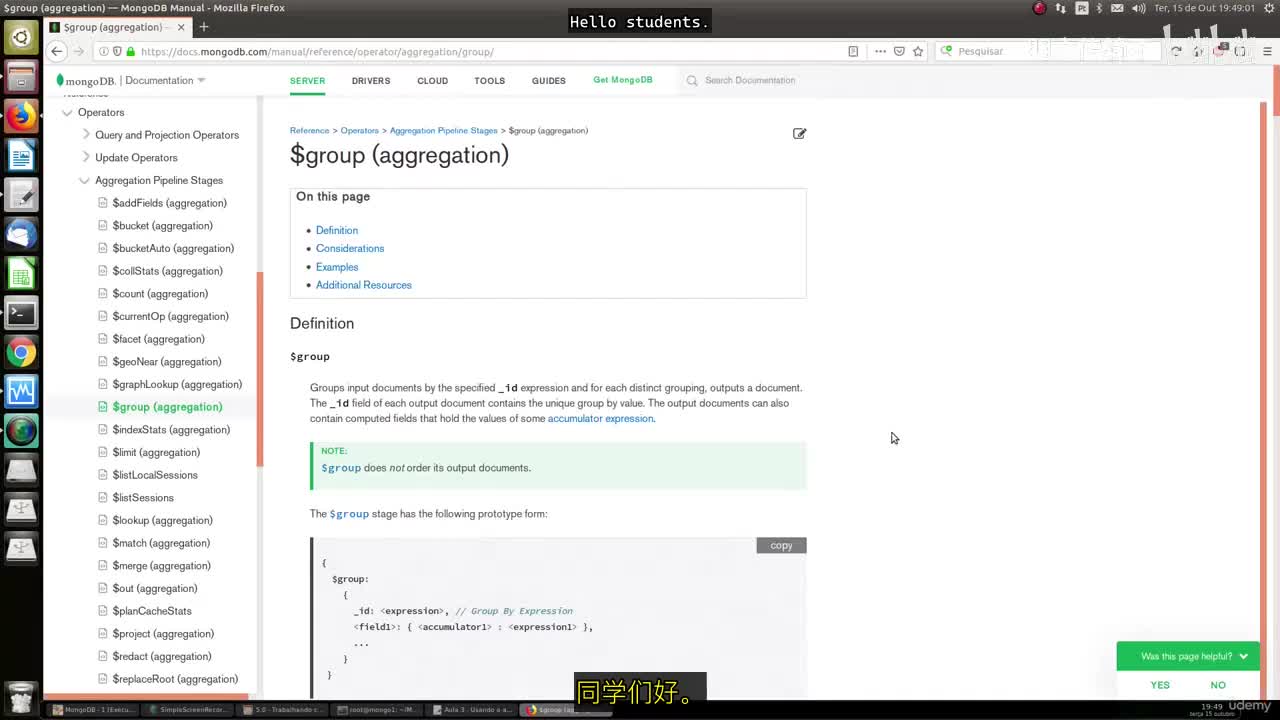Launch the Terminal from the dock
Image resolution: width=1280 pixels, height=720 pixels.
21,313
